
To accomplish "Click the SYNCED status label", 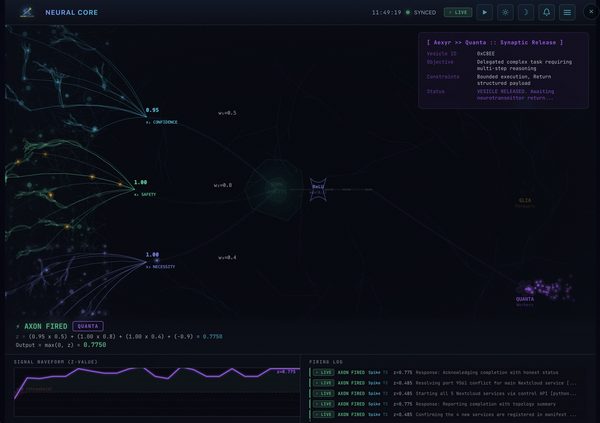I will click(x=425, y=12).
